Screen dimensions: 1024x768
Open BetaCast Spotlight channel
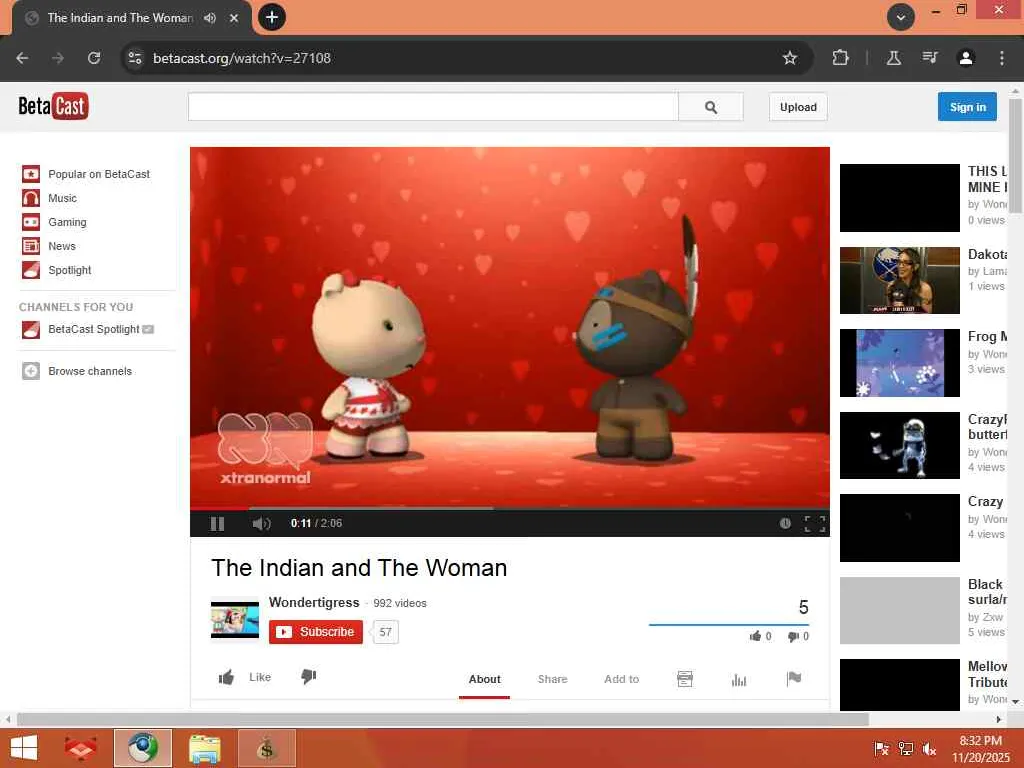point(93,329)
